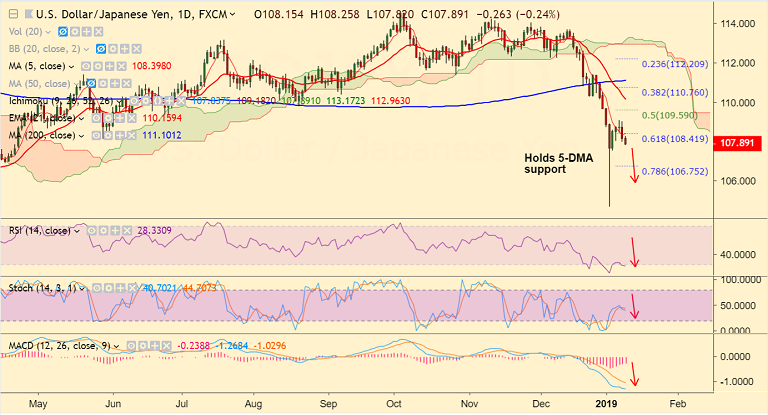Remove the EMA (21, close) indicator
Image resolution: width=768 pixels, height=415 pixels.
(x=132, y=118)
